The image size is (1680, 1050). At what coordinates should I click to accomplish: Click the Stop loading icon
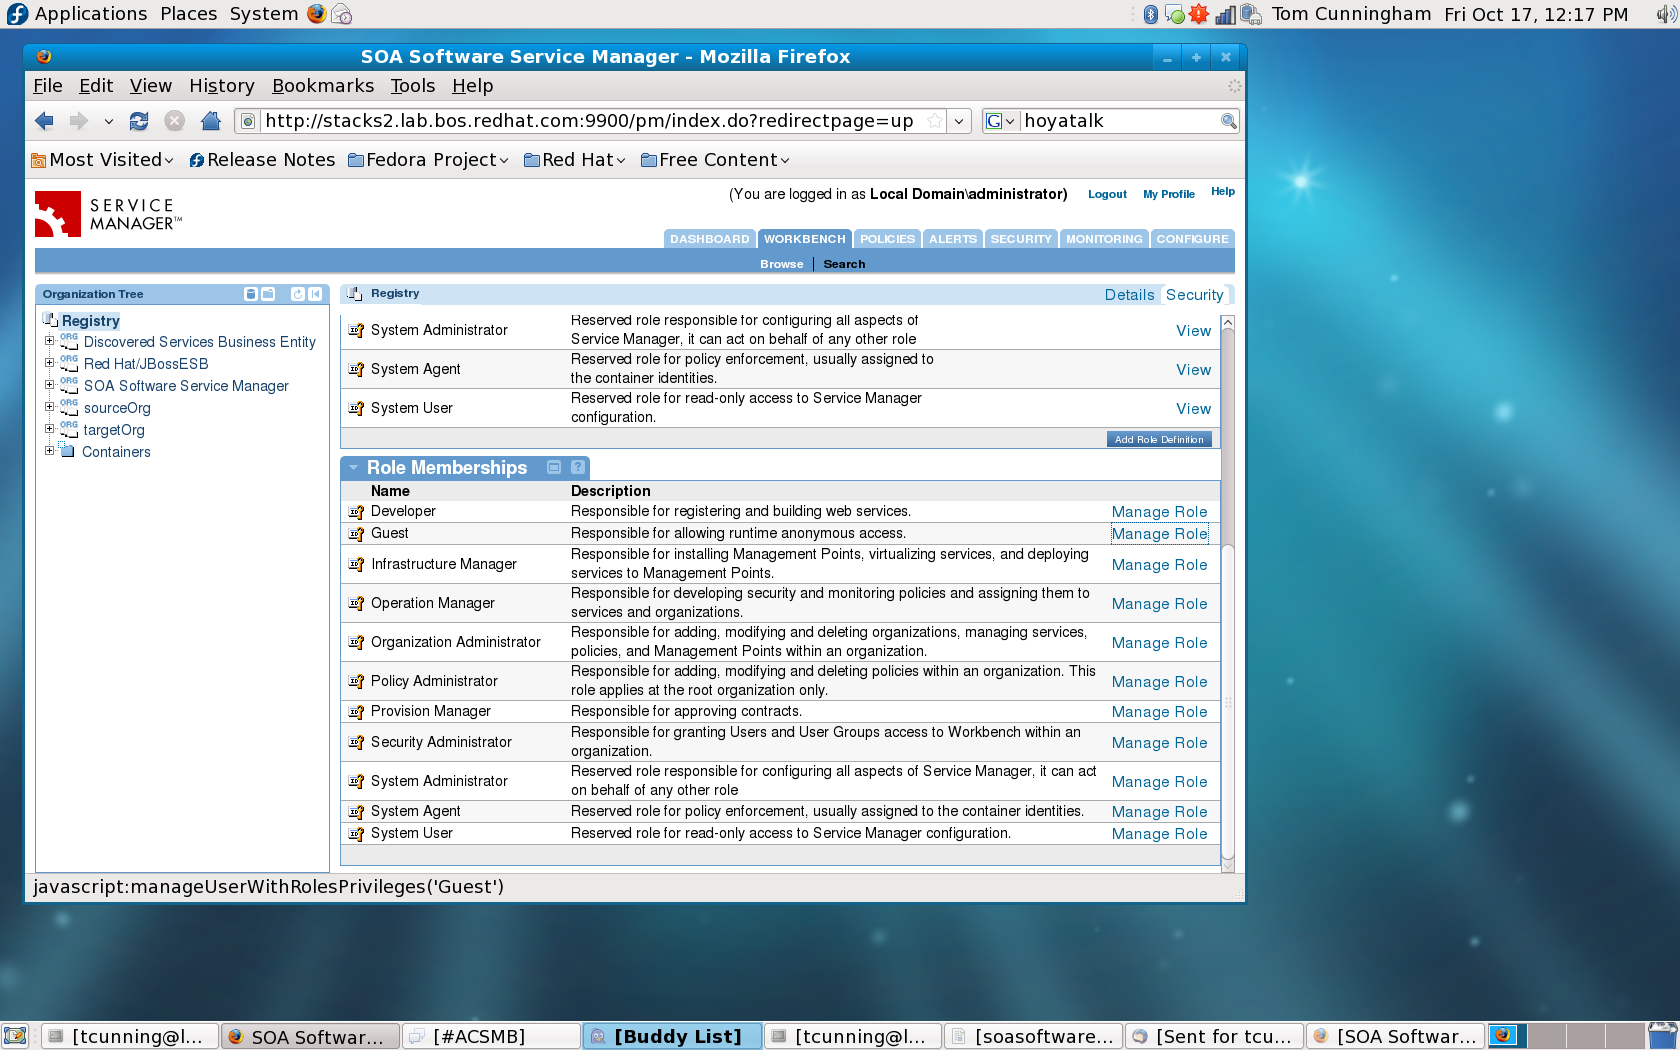tap(175, 121)
